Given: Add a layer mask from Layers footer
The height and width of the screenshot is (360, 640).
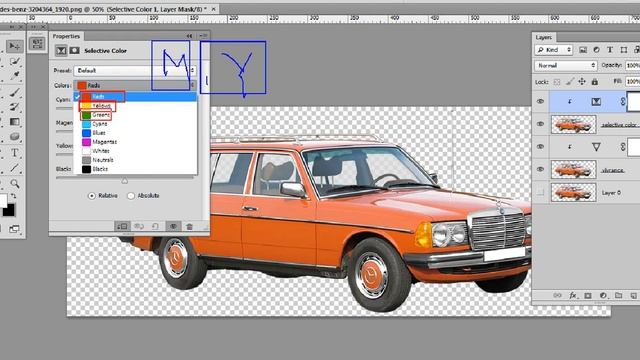Looking at the screenshot, I should point(588,296).
